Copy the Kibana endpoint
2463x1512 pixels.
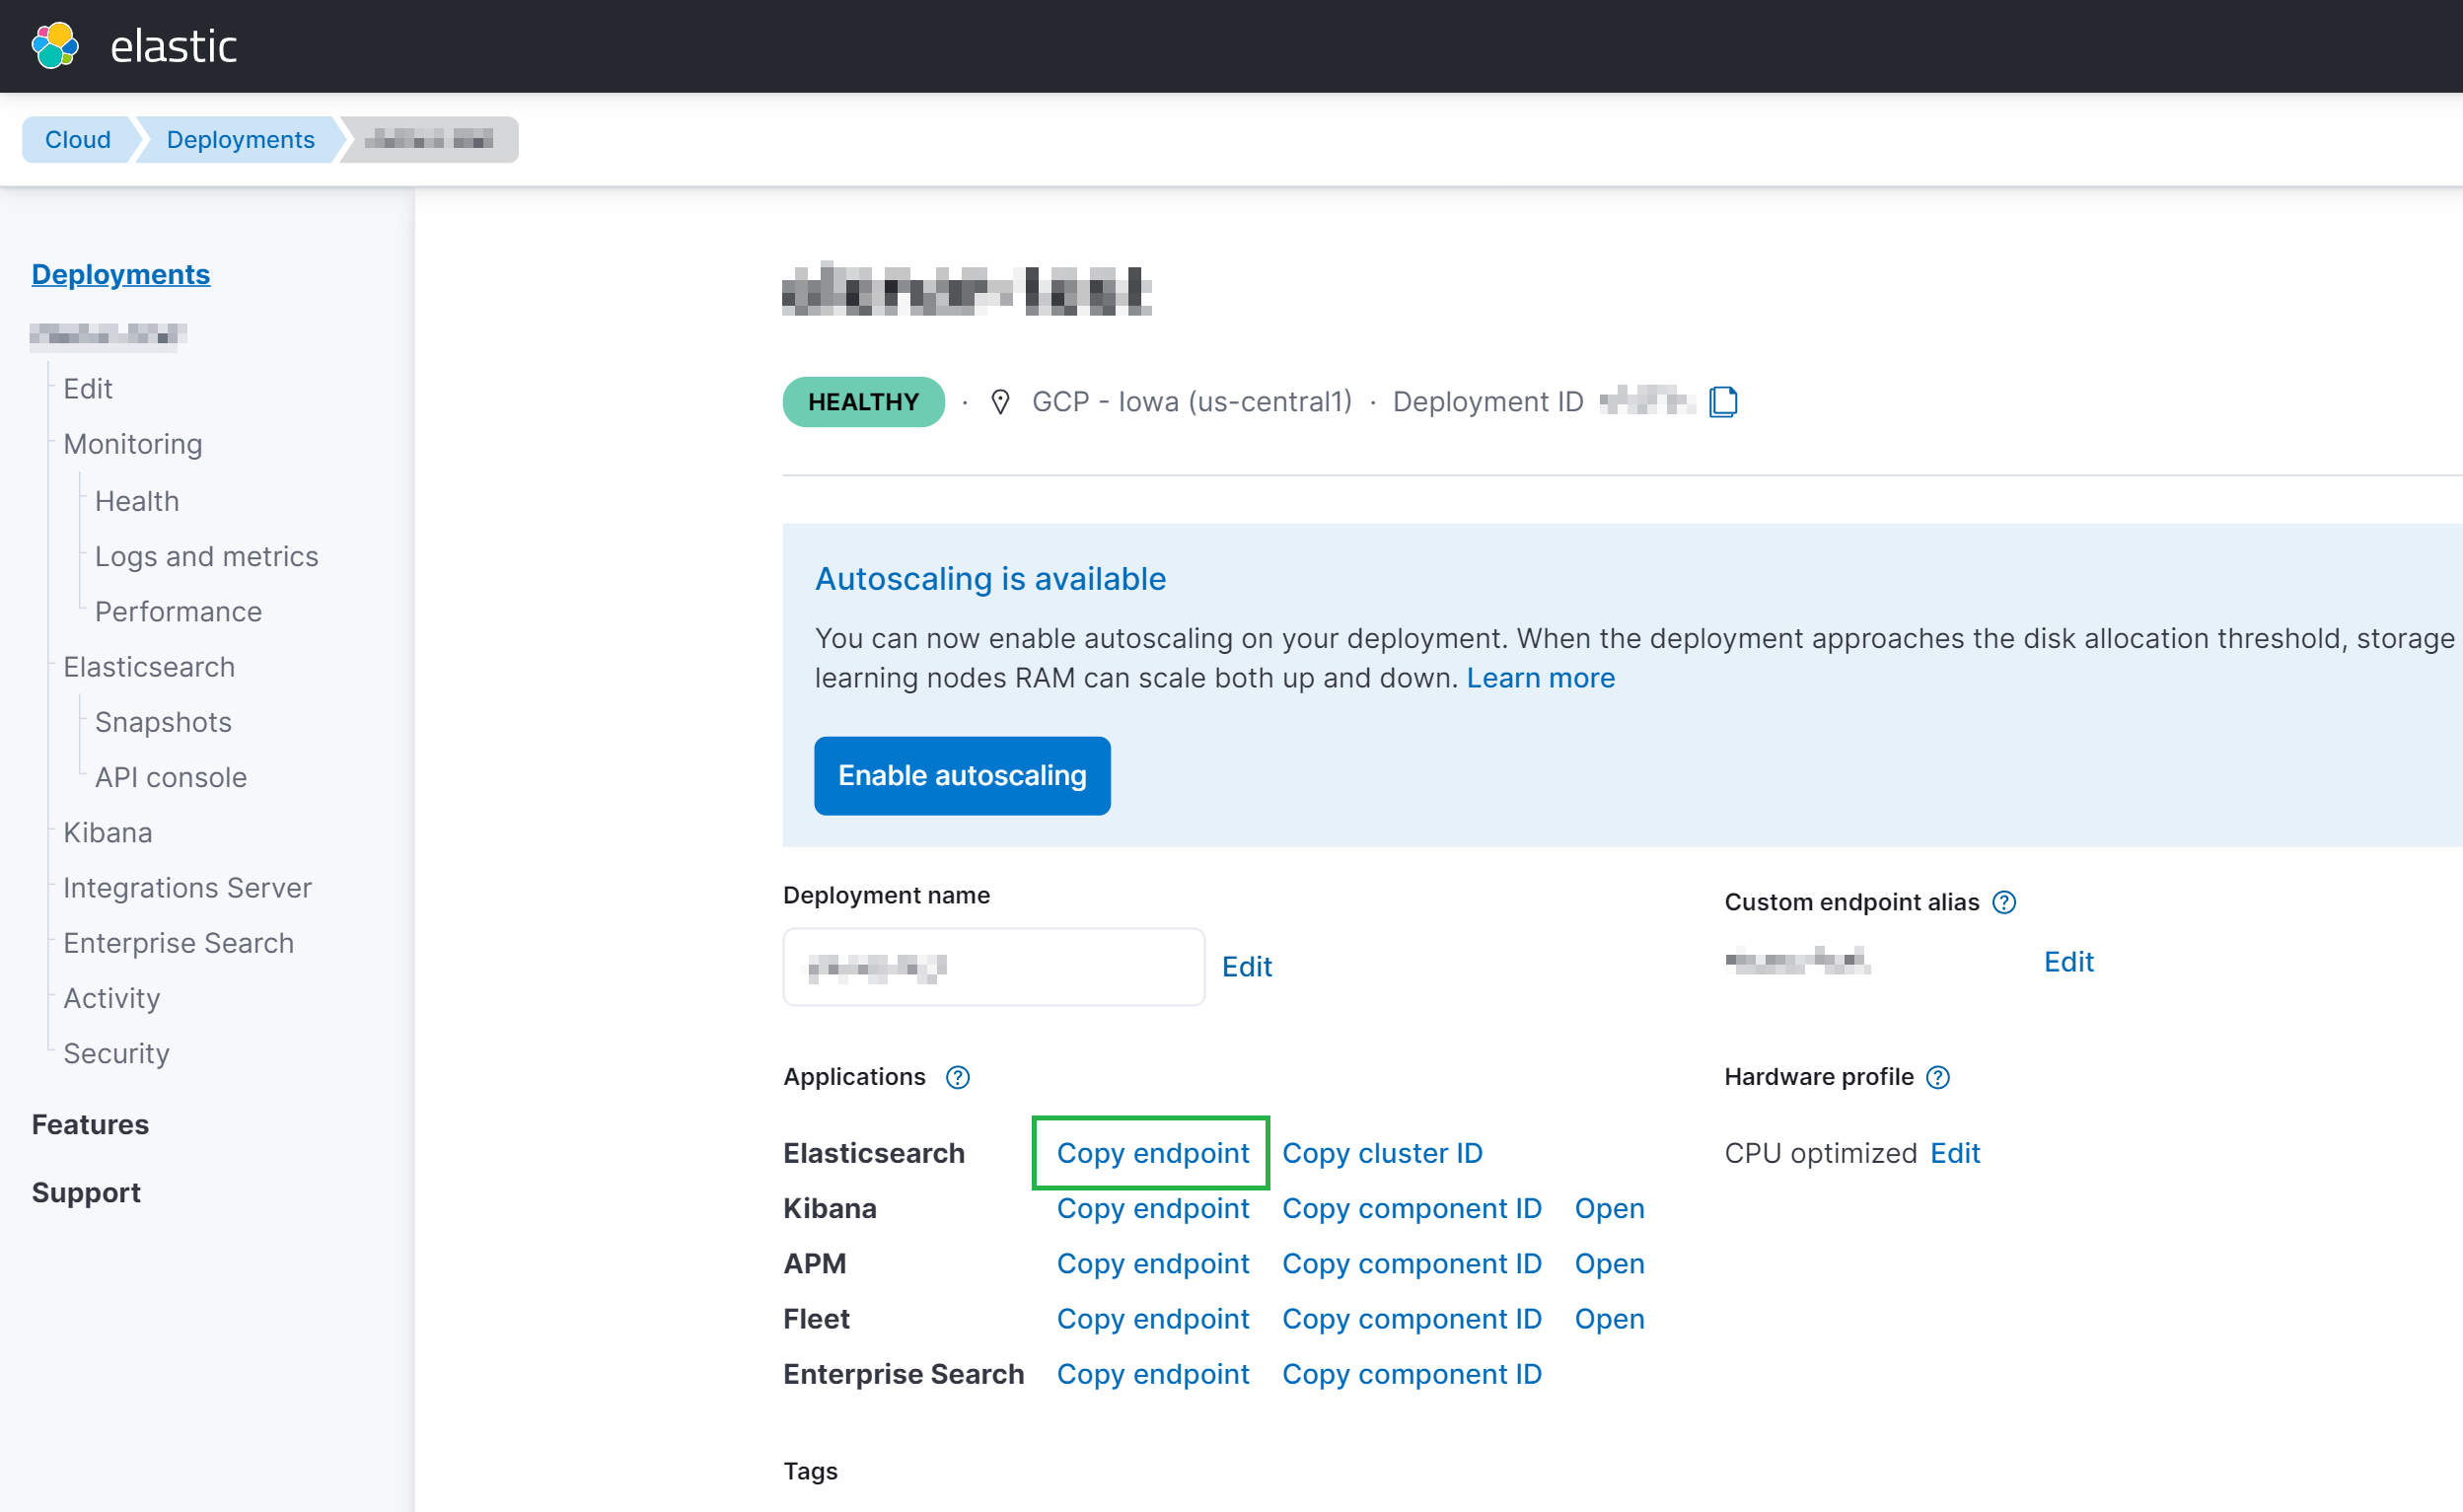coord(1152,1209)
